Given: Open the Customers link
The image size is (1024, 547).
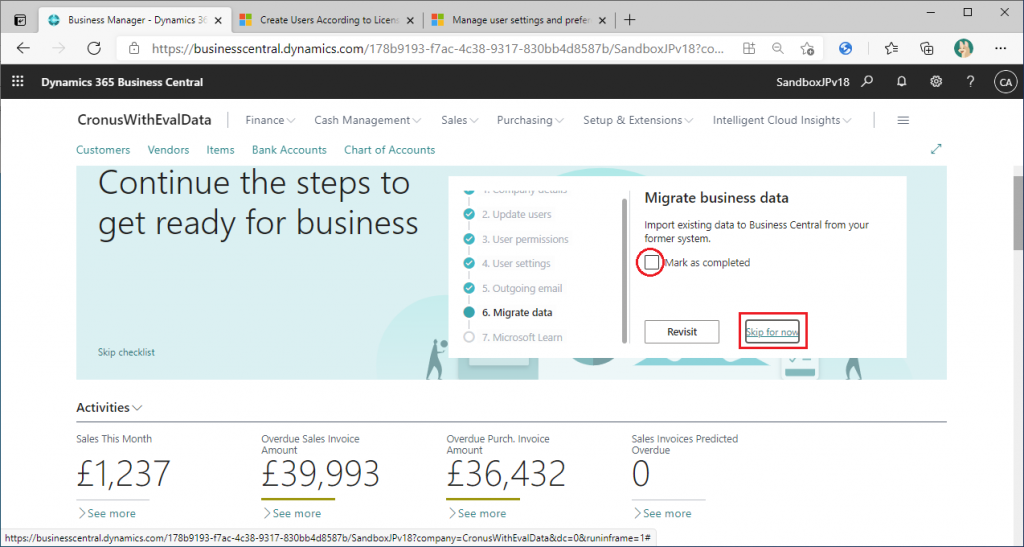Looking at the screenshot, I should (x=103, y=149).
